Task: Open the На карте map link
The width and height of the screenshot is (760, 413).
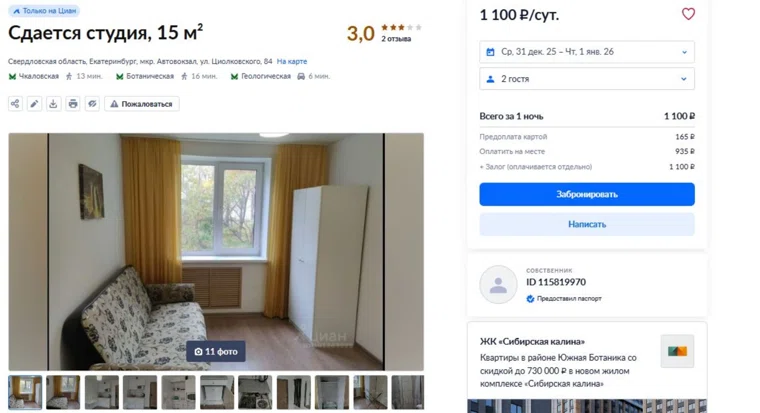Action: click(292, 62)
